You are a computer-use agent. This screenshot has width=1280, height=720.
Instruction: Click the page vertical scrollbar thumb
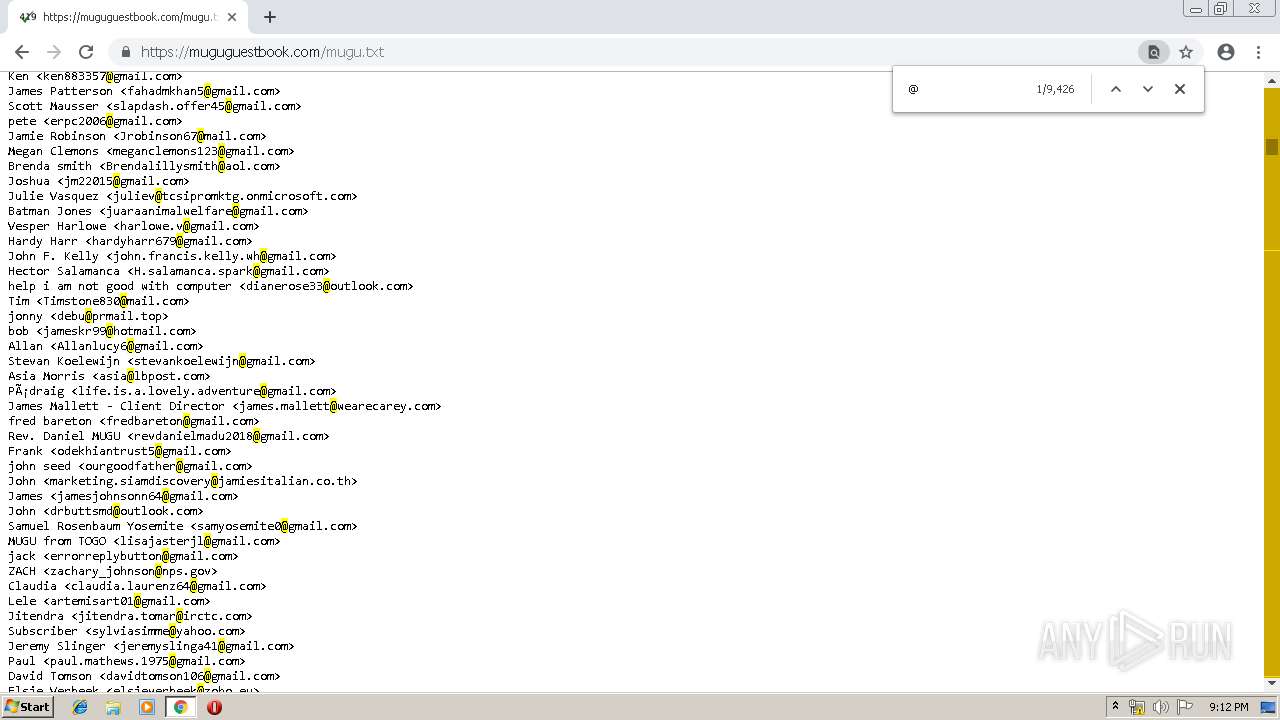point(1272,147)
